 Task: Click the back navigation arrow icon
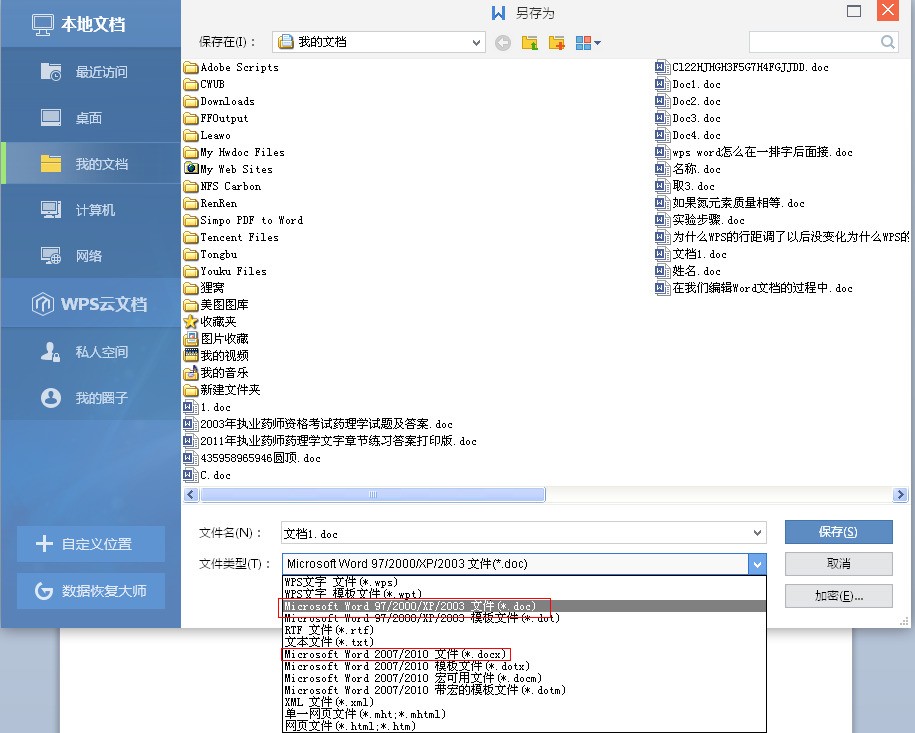(502, 43)
